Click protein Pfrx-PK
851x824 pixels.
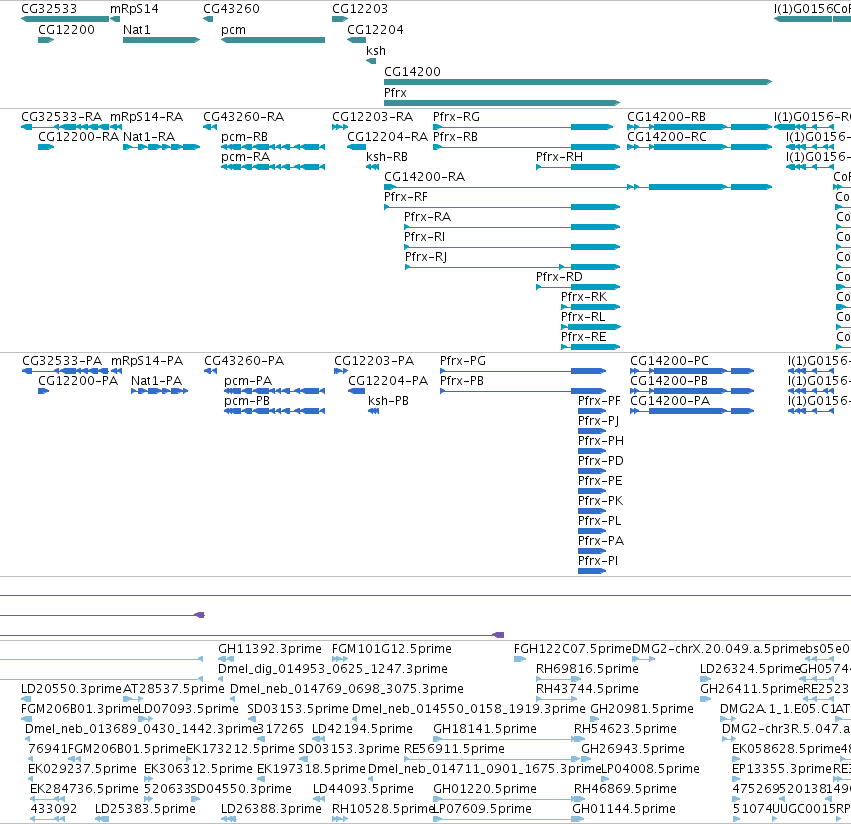click(592, 511)
